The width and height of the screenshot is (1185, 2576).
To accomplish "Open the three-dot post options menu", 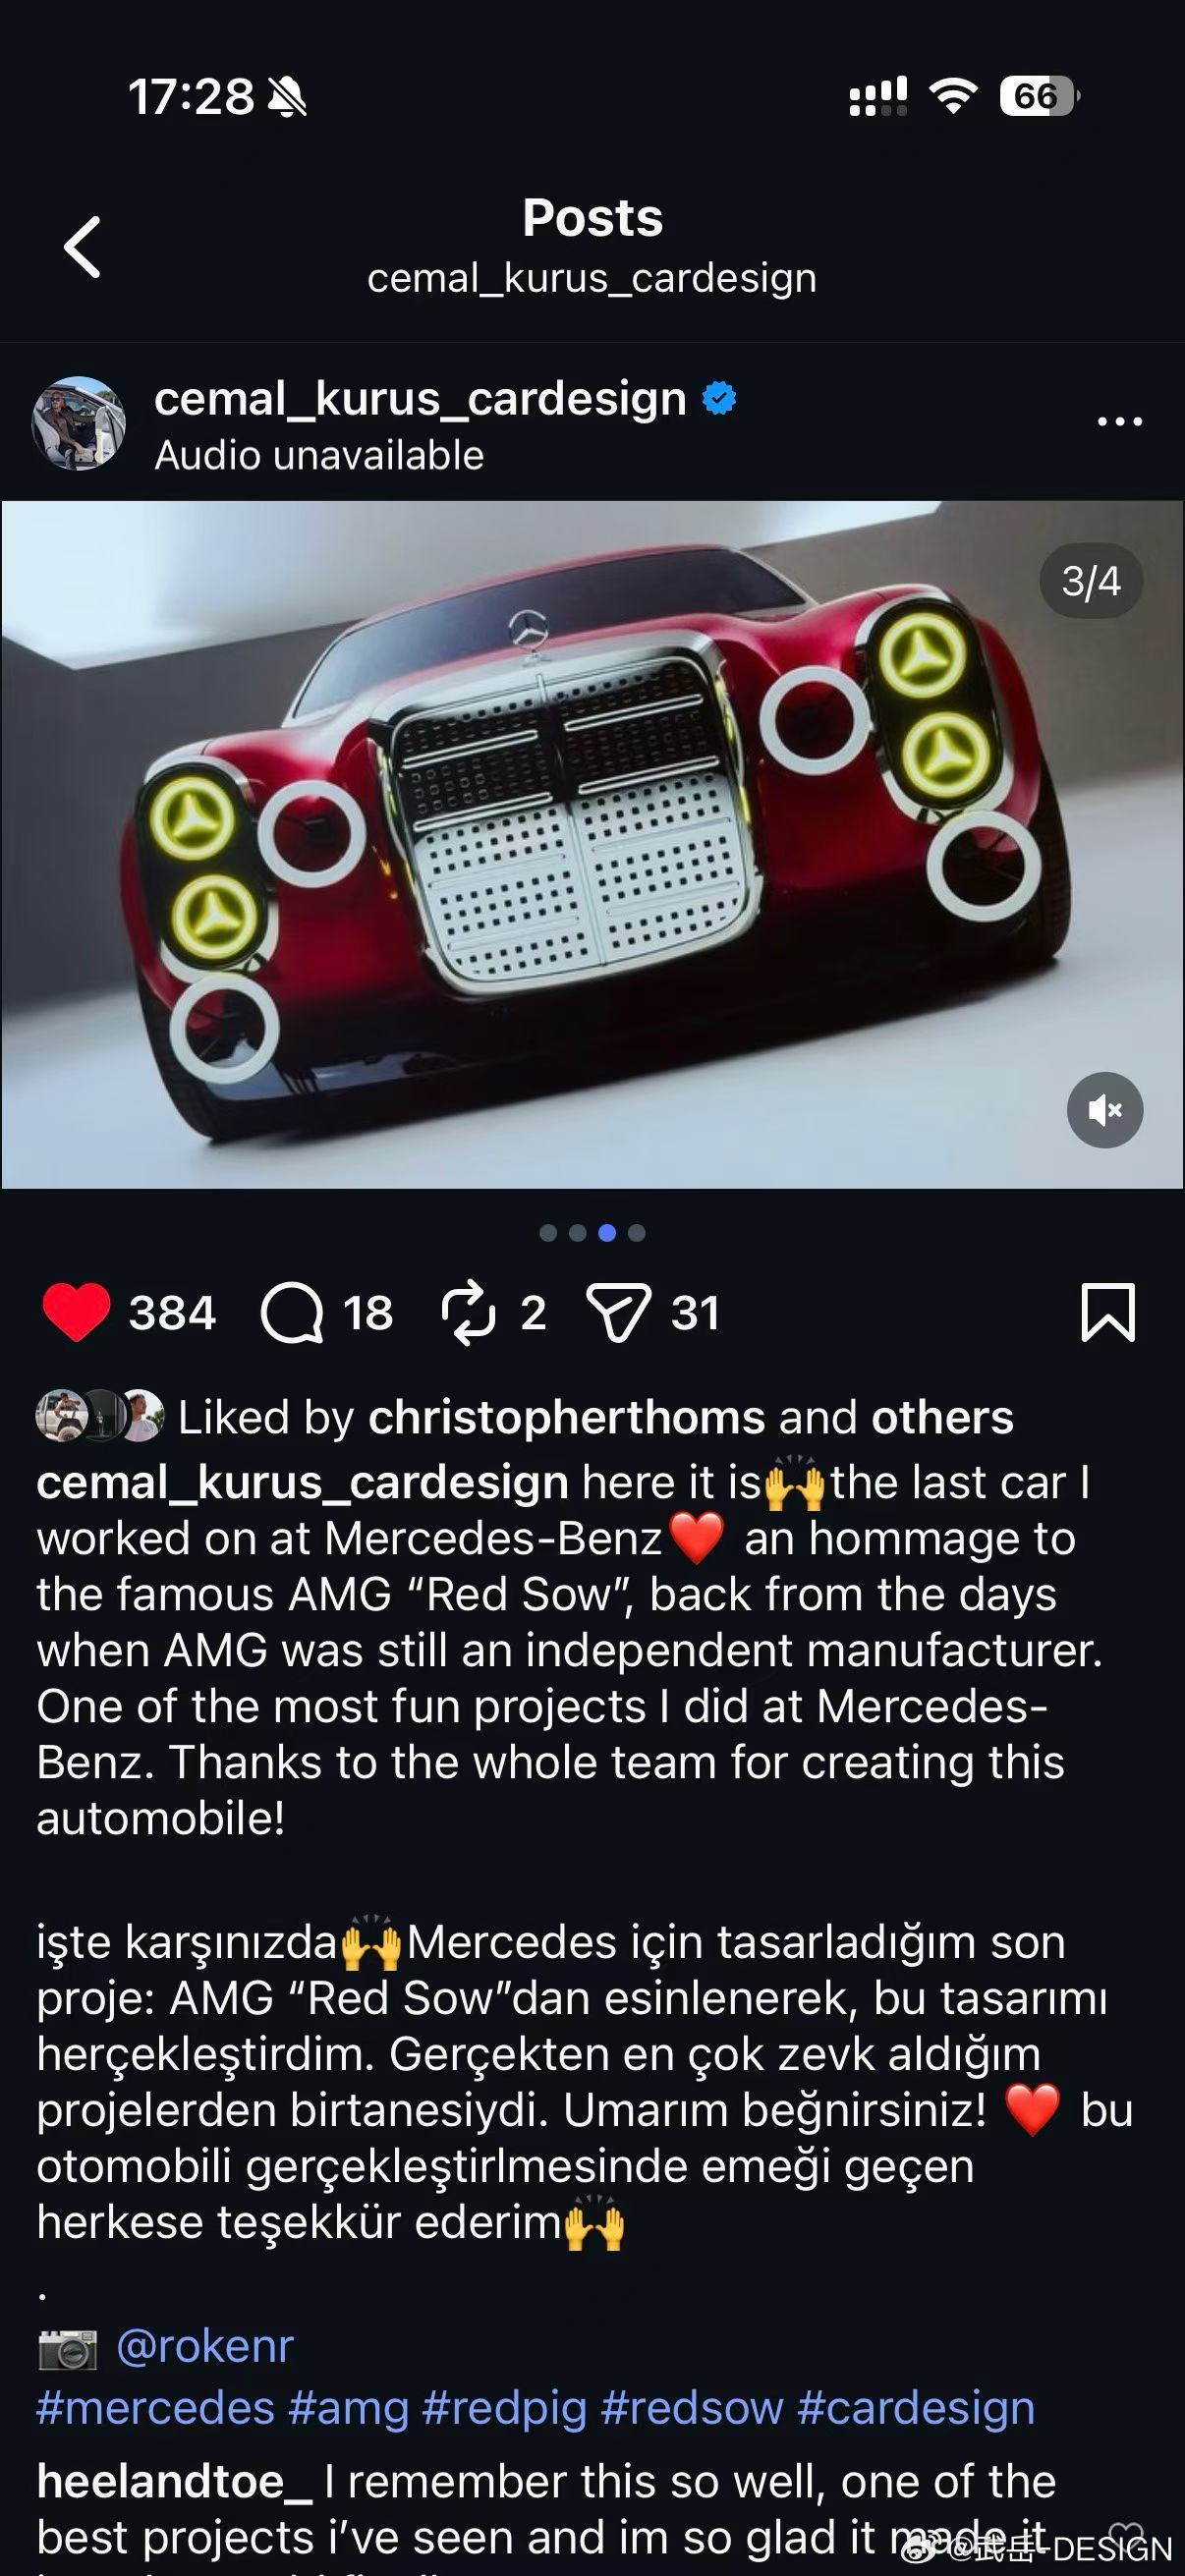I will pyautogui.click(x=1119, y=422).
